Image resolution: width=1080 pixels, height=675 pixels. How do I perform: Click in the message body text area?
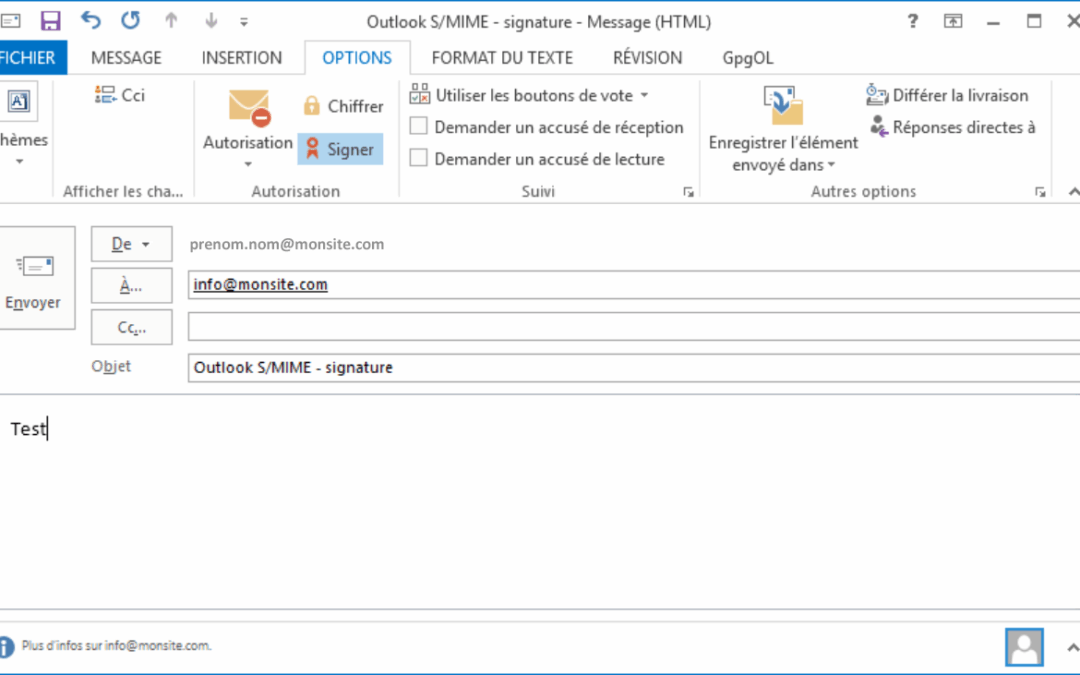click(540, 503)
